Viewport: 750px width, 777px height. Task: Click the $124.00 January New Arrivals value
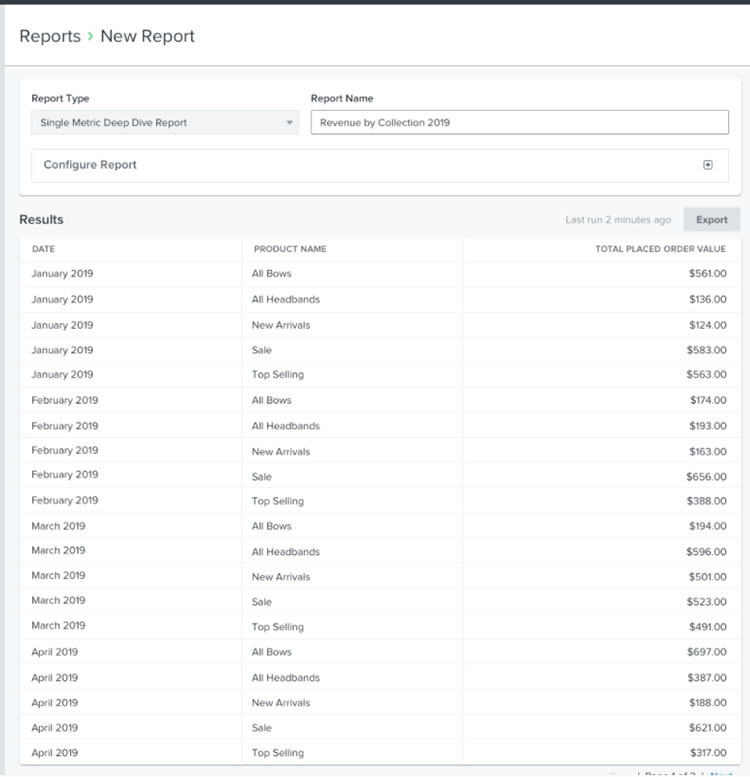pos(707,325)
